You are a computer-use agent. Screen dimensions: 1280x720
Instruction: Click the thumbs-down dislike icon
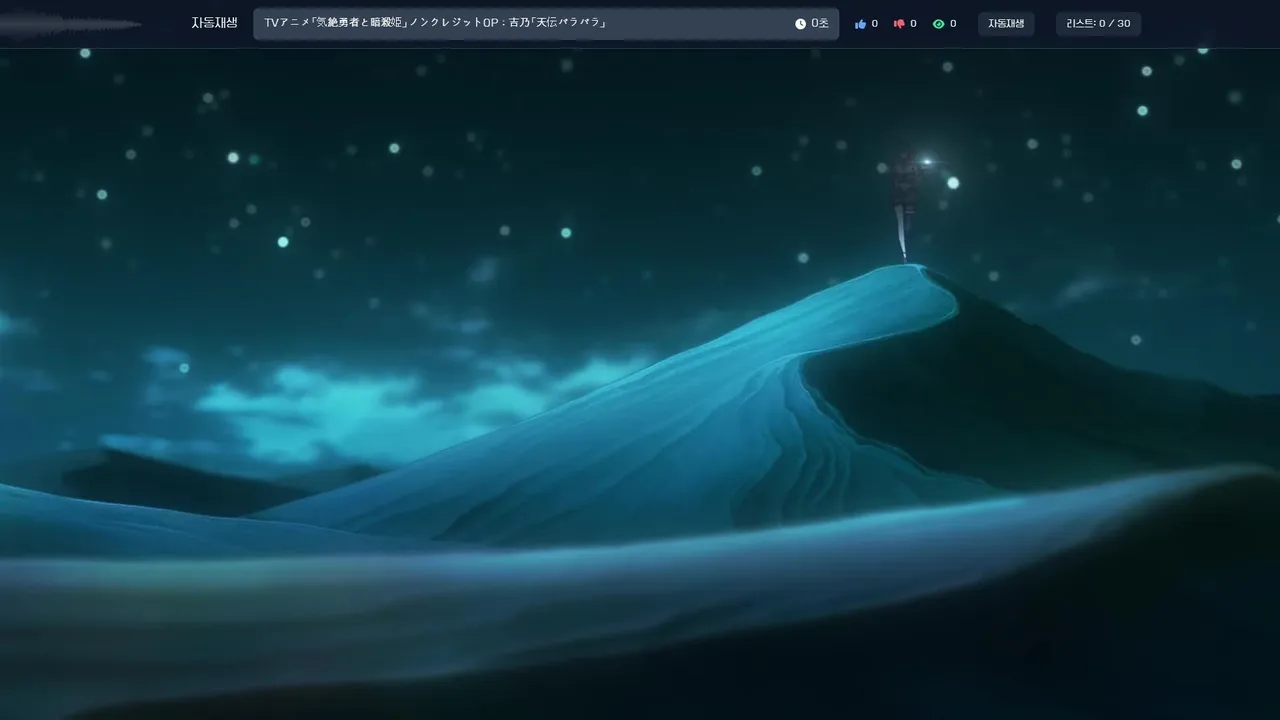(899, 24)
